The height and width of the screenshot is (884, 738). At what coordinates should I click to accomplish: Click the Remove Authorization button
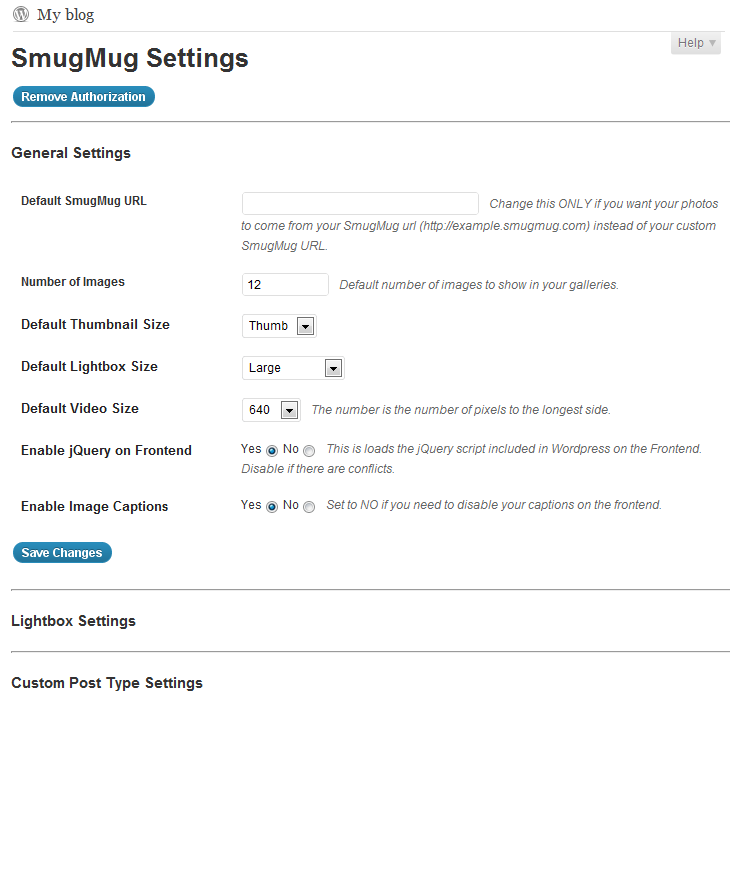coord(83,96)
